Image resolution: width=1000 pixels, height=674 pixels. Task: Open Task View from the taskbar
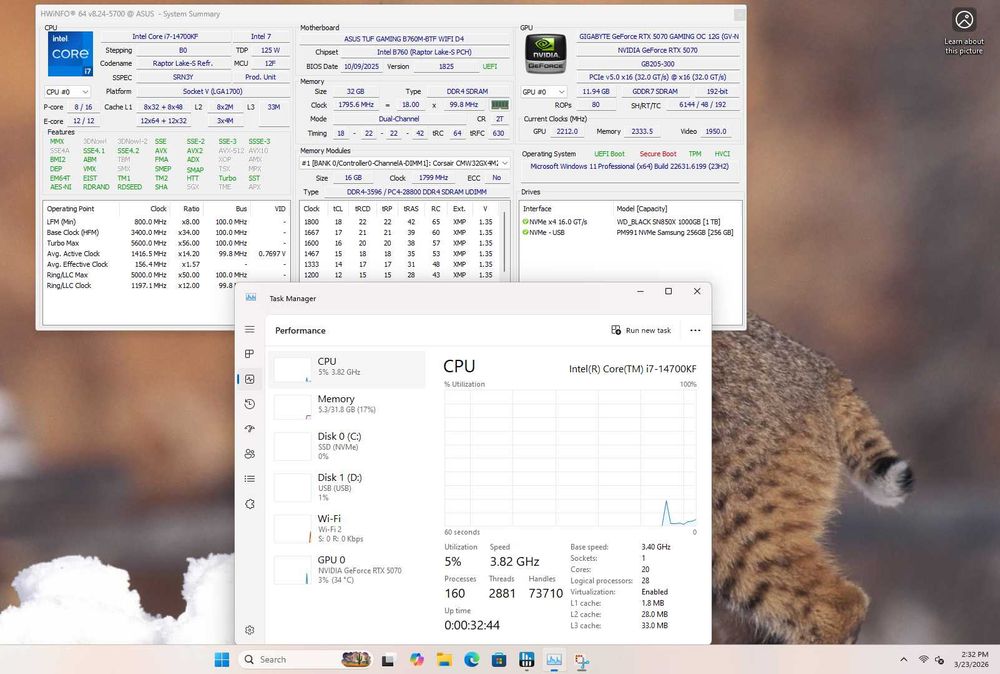click(x=387, y=660)
